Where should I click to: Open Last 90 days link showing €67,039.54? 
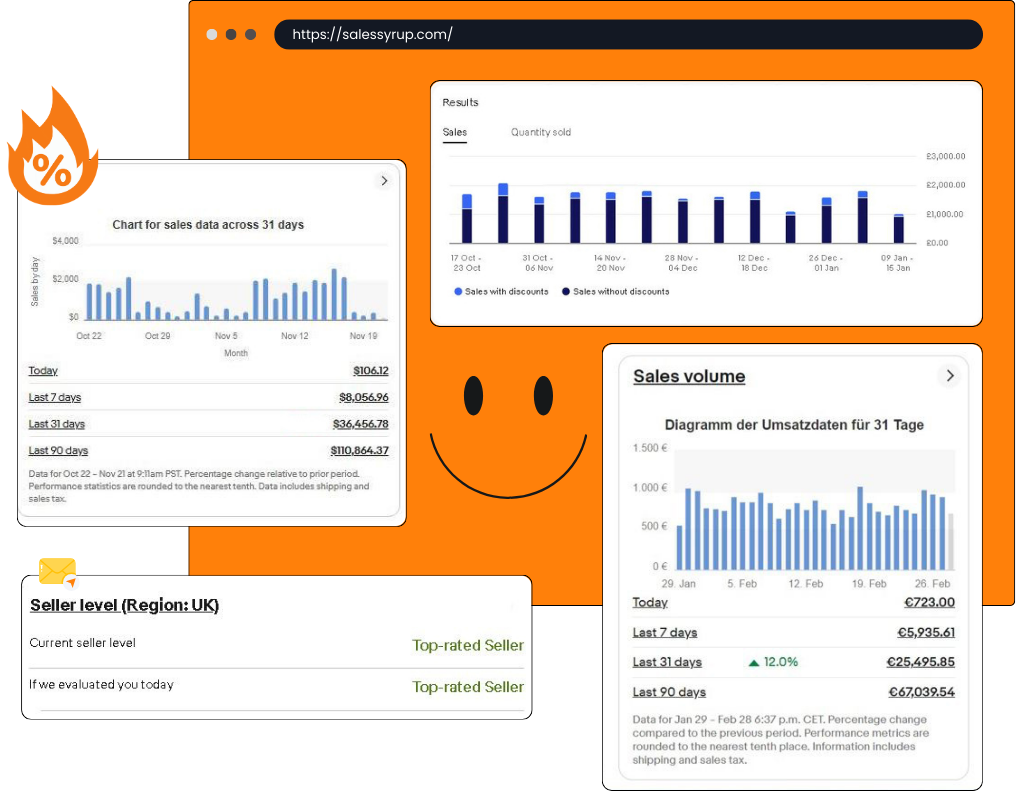[669, 692]
